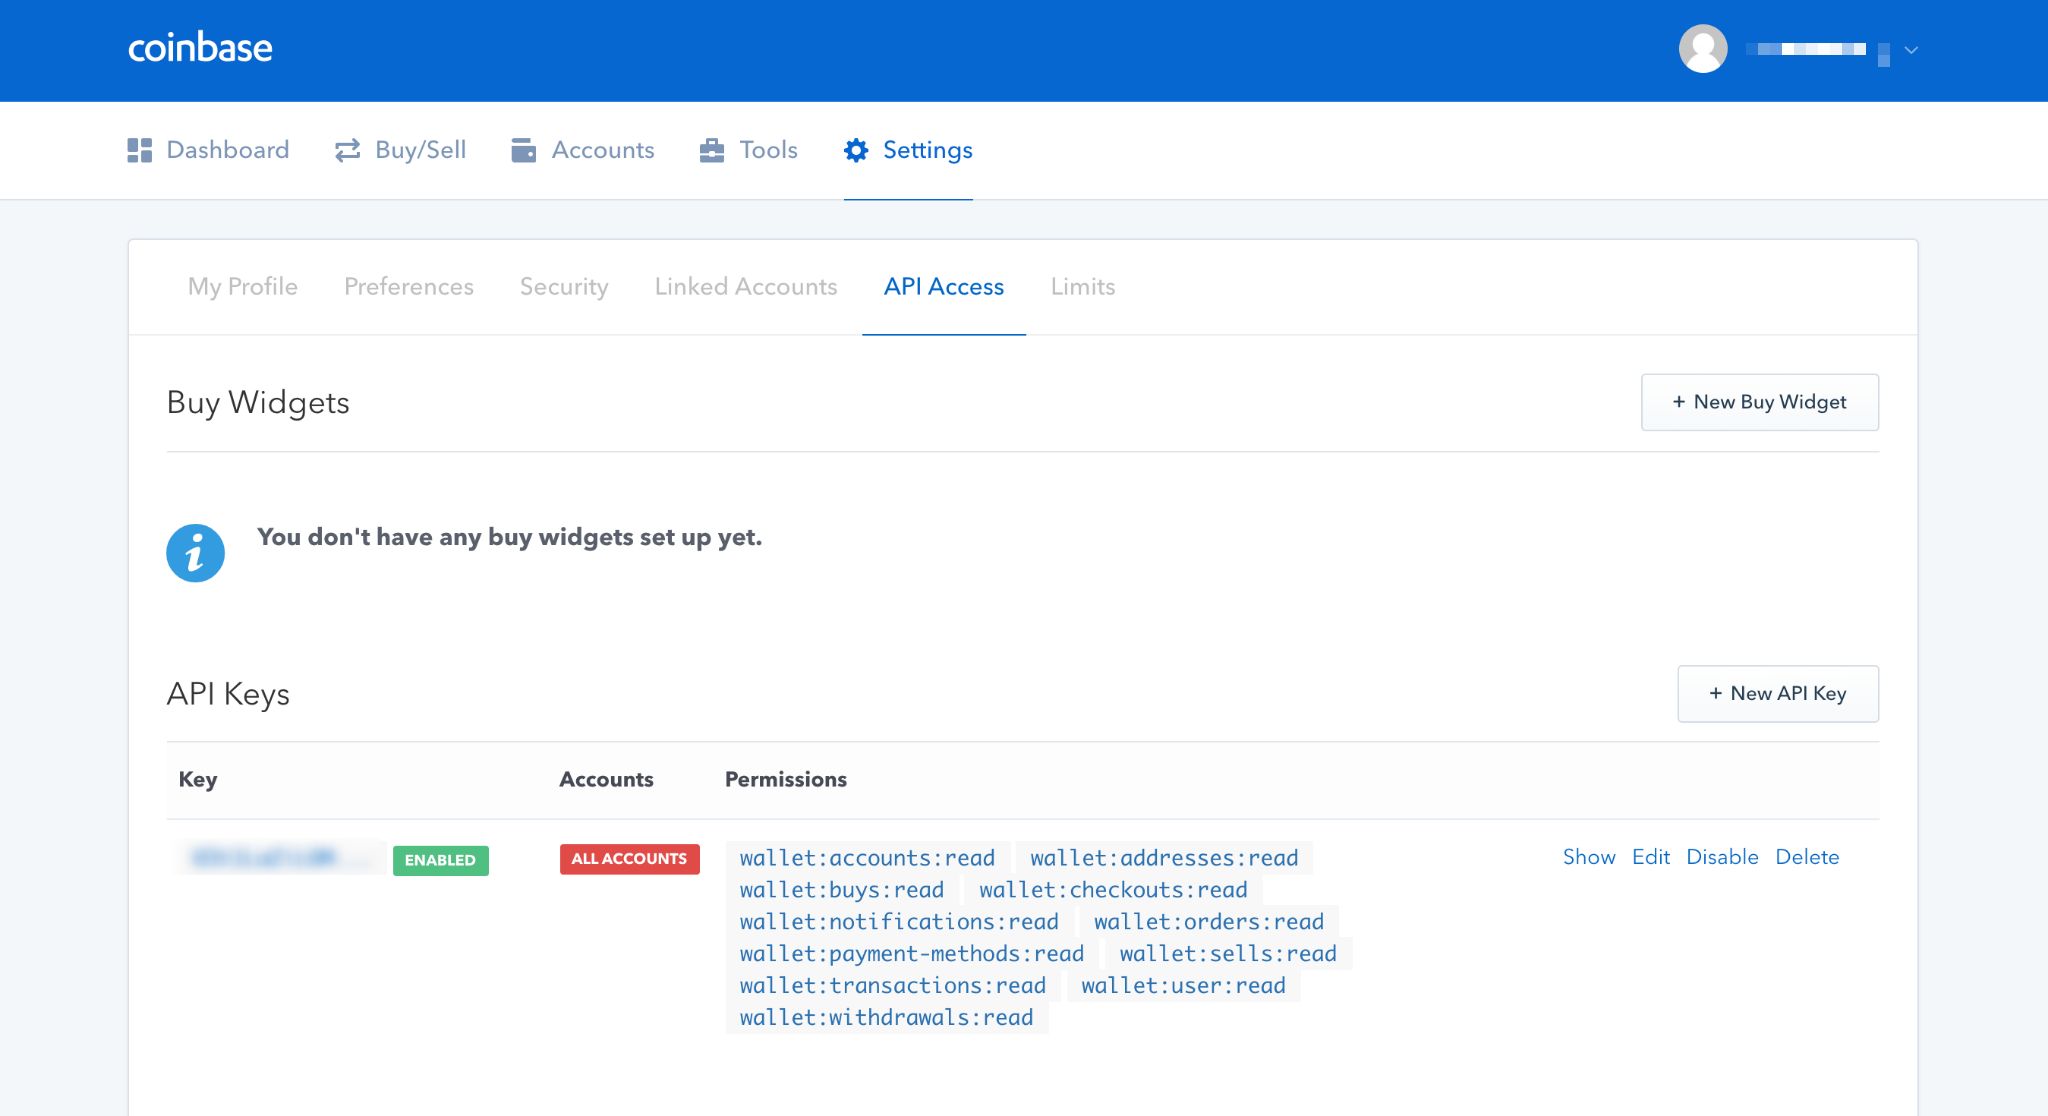Screen dimensions: 2048x1116
Task: Click the Coinbase logo
Action: pyautogui.click(x=200, y=48)
